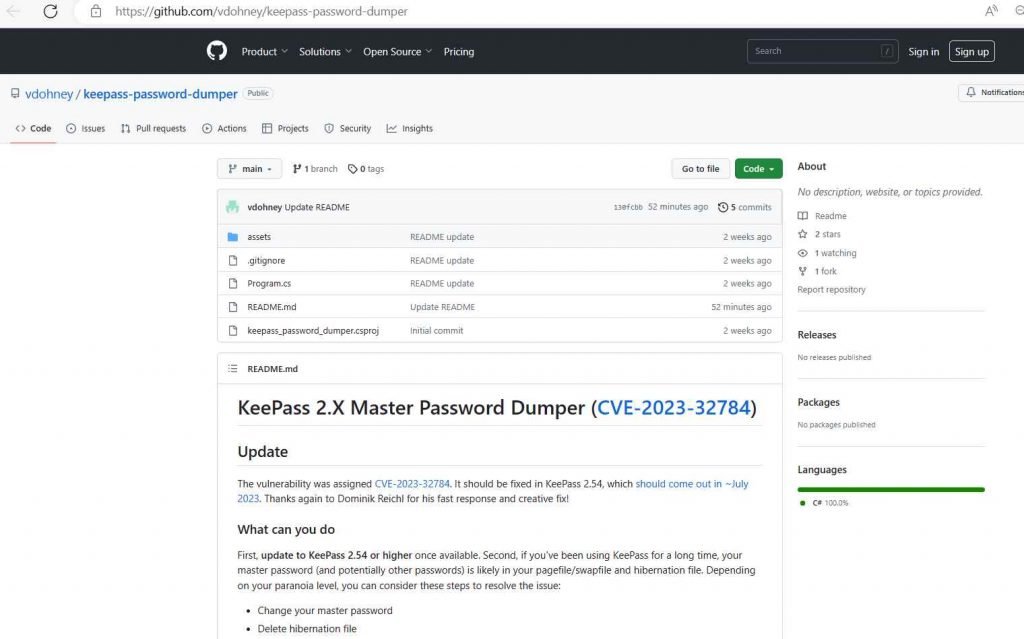Open the green Code dropdown

point(758,169)
